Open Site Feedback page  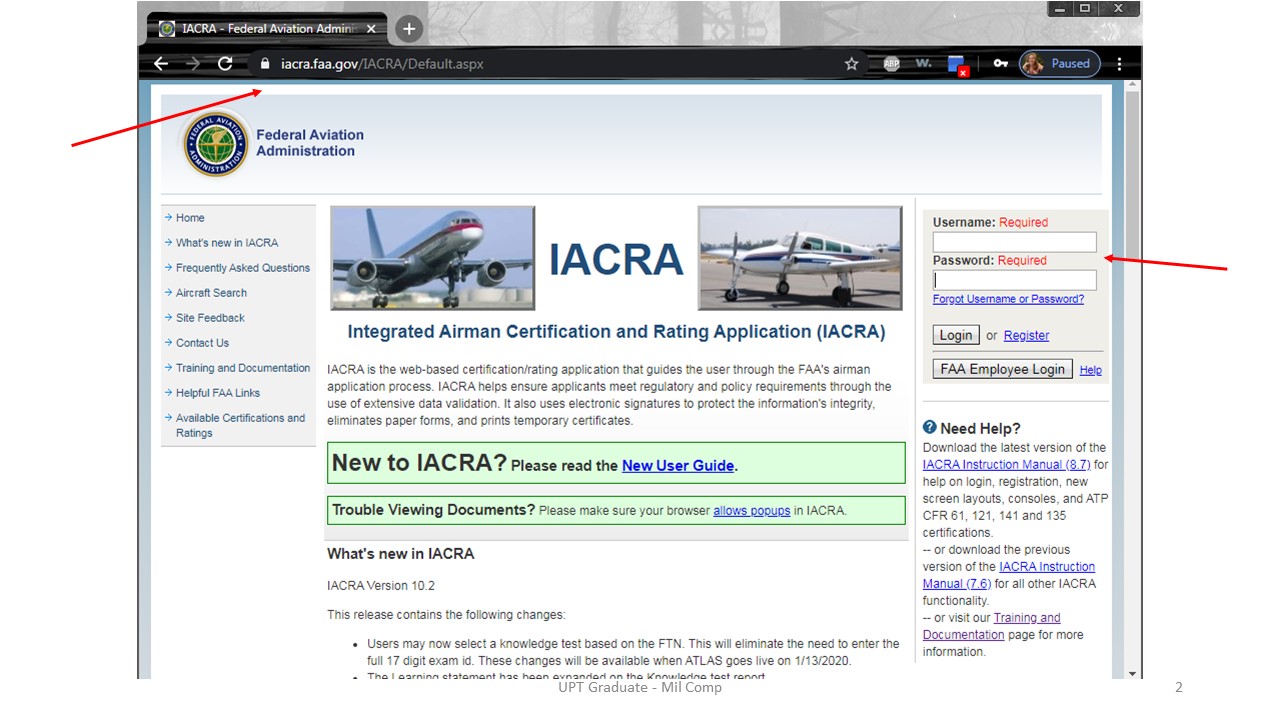pos(210,318)
